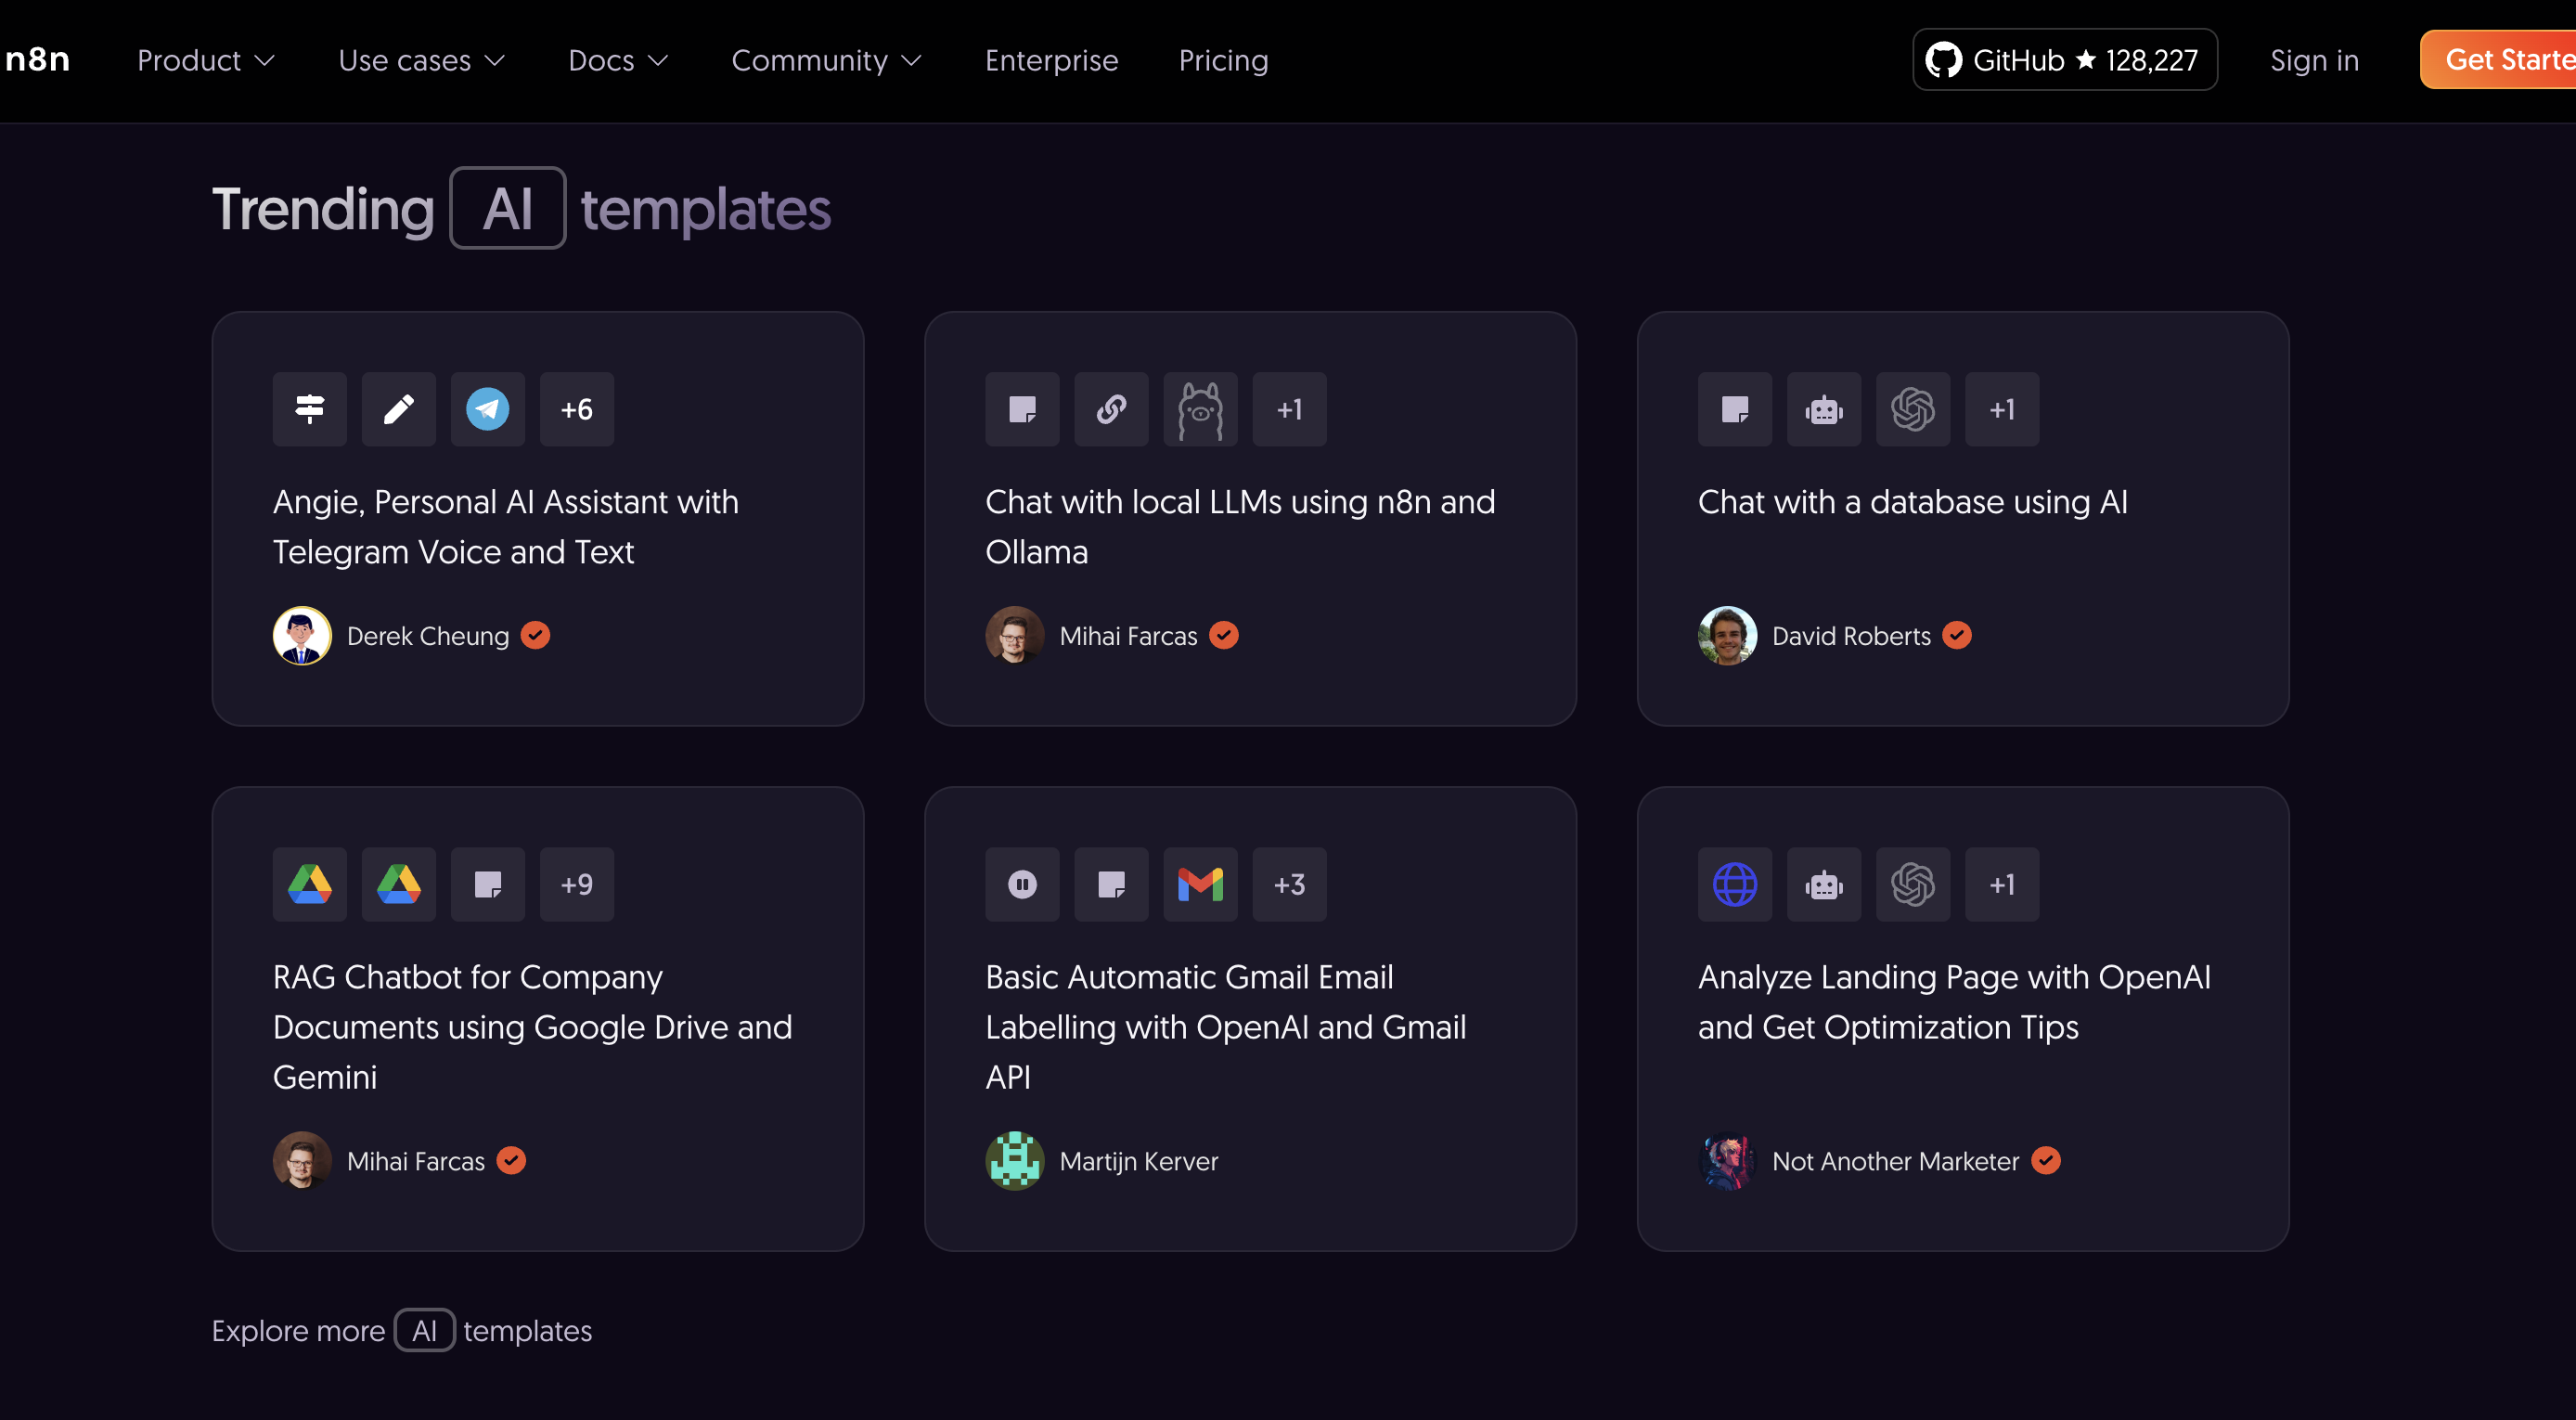
Task: Click the +9 more nodes badge
Action: [x=576, y=884]
